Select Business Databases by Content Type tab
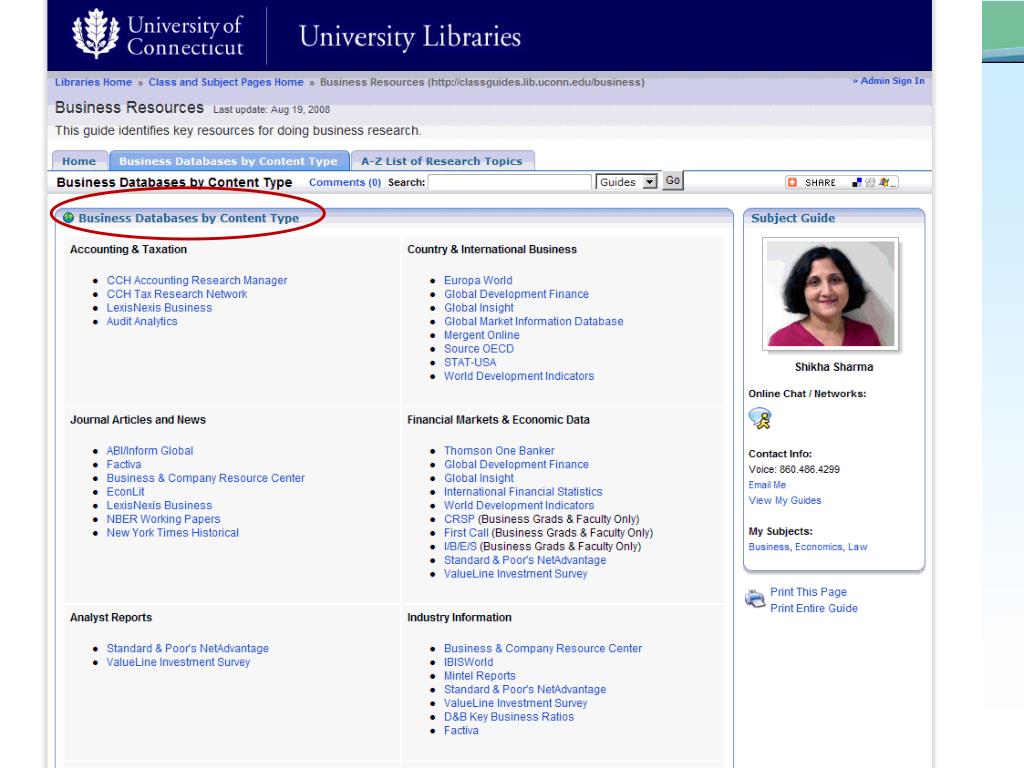Screen dimensions: 1024x768 229,161
